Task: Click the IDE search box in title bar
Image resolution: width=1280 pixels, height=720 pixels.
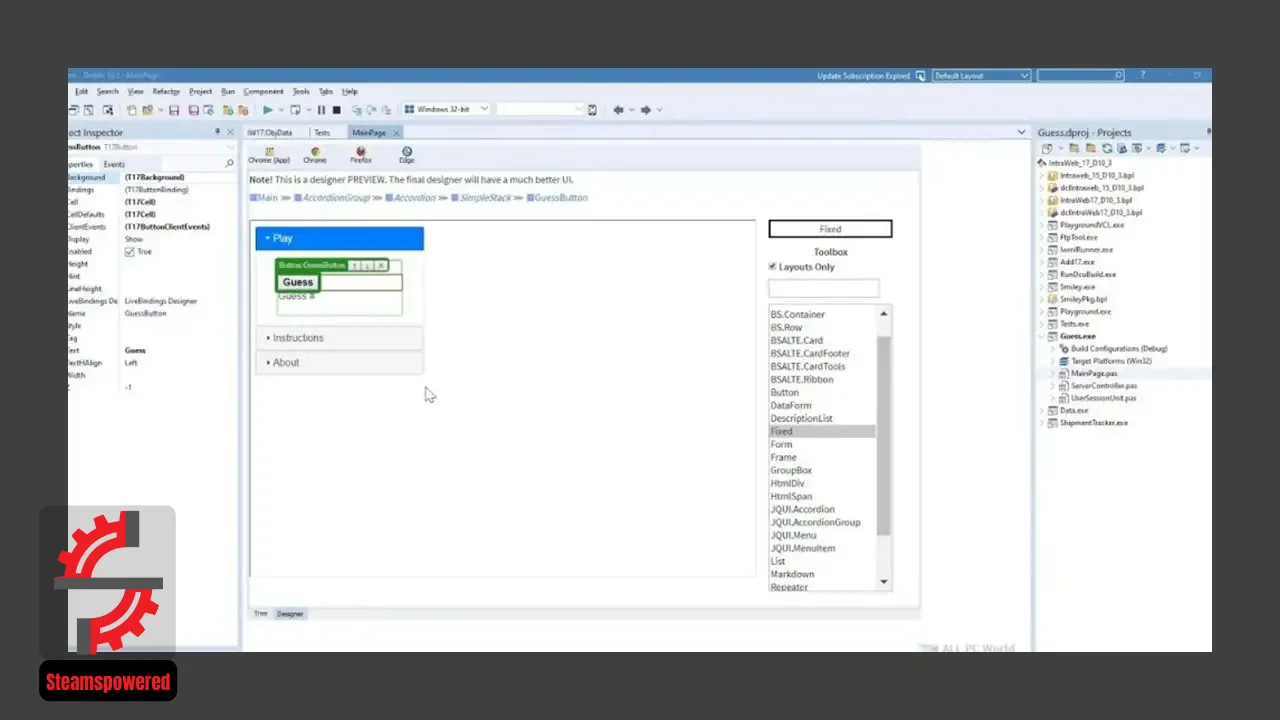Action: (x=1080, y=76)
